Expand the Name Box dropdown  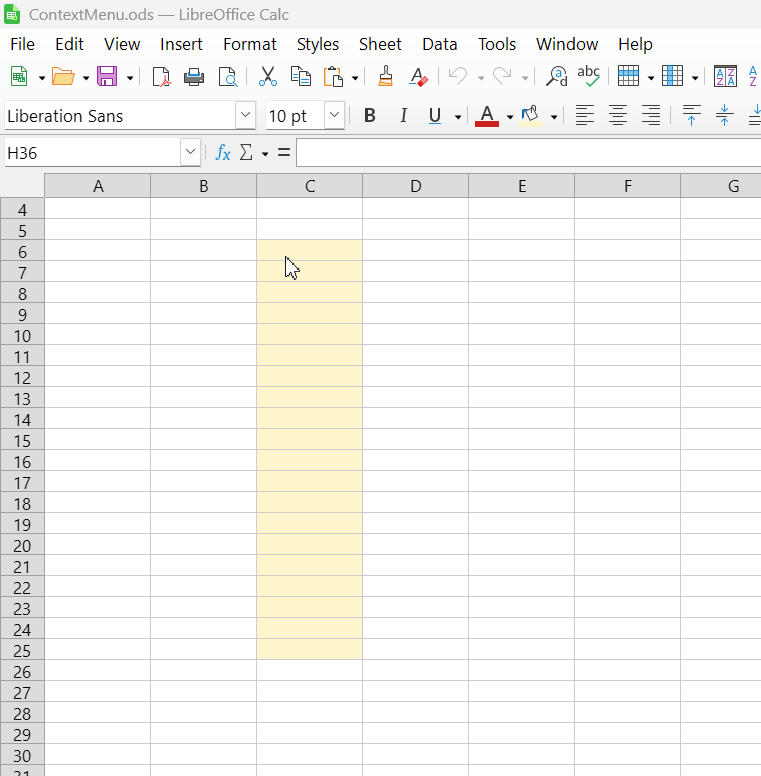click(x=190, y=153)
